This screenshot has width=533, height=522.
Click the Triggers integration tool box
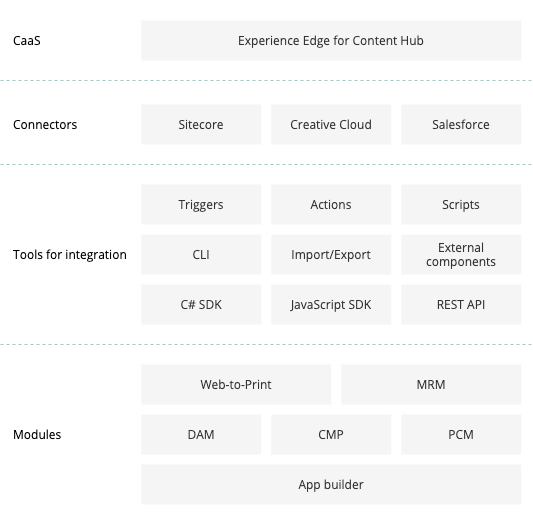[x=201, y=205]
